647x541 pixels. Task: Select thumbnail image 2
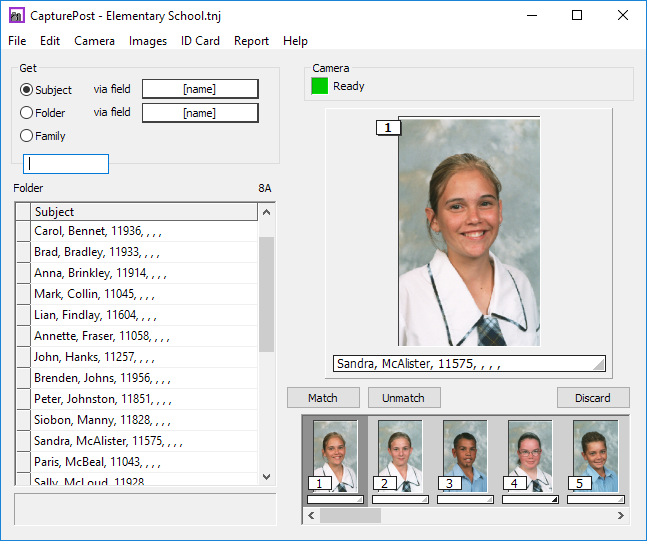click(400, 456)
